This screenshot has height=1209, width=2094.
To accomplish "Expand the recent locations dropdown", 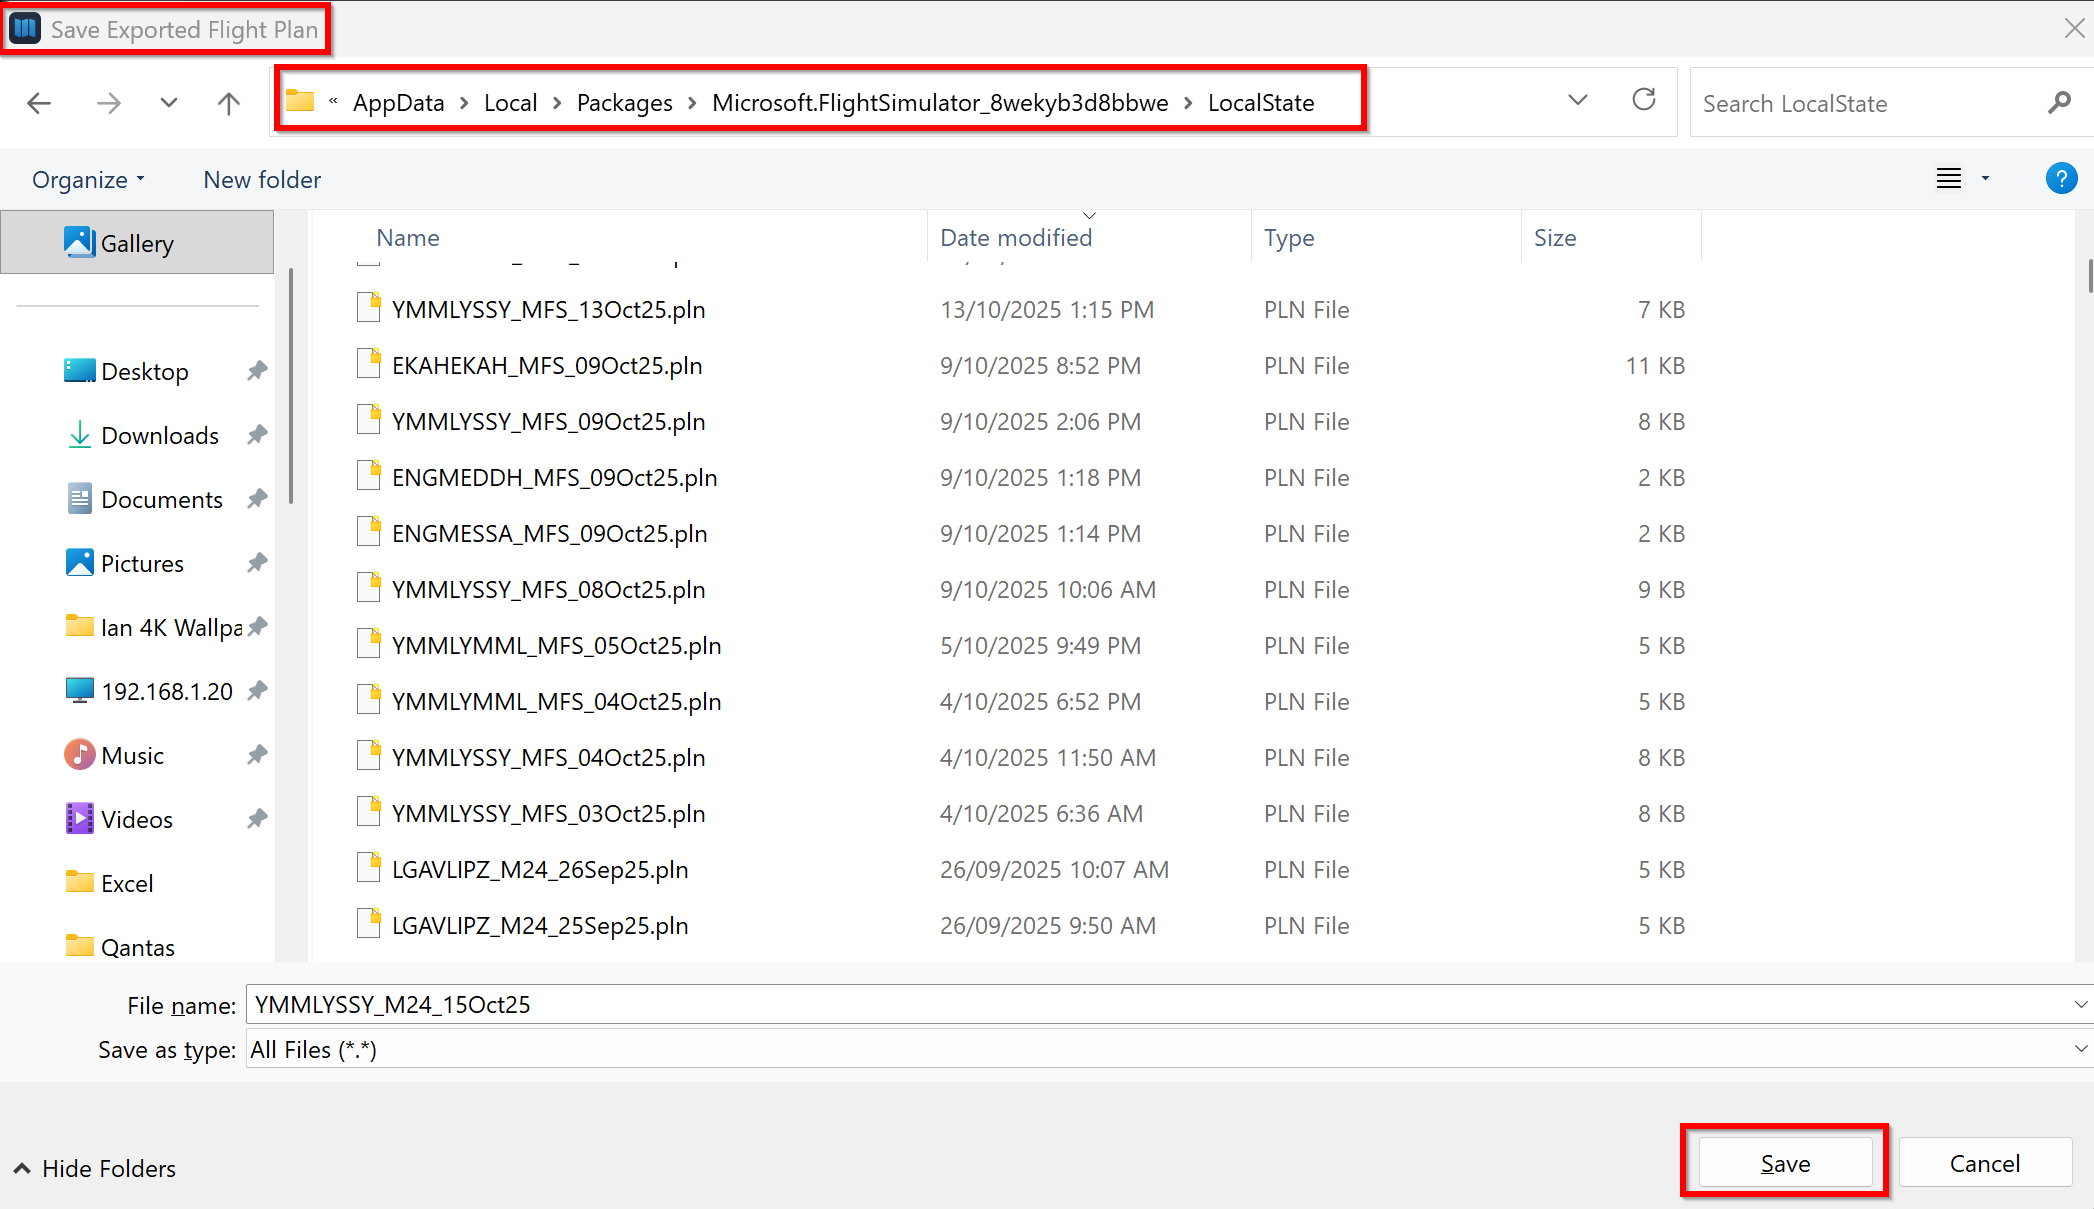I will pos(169,103).
